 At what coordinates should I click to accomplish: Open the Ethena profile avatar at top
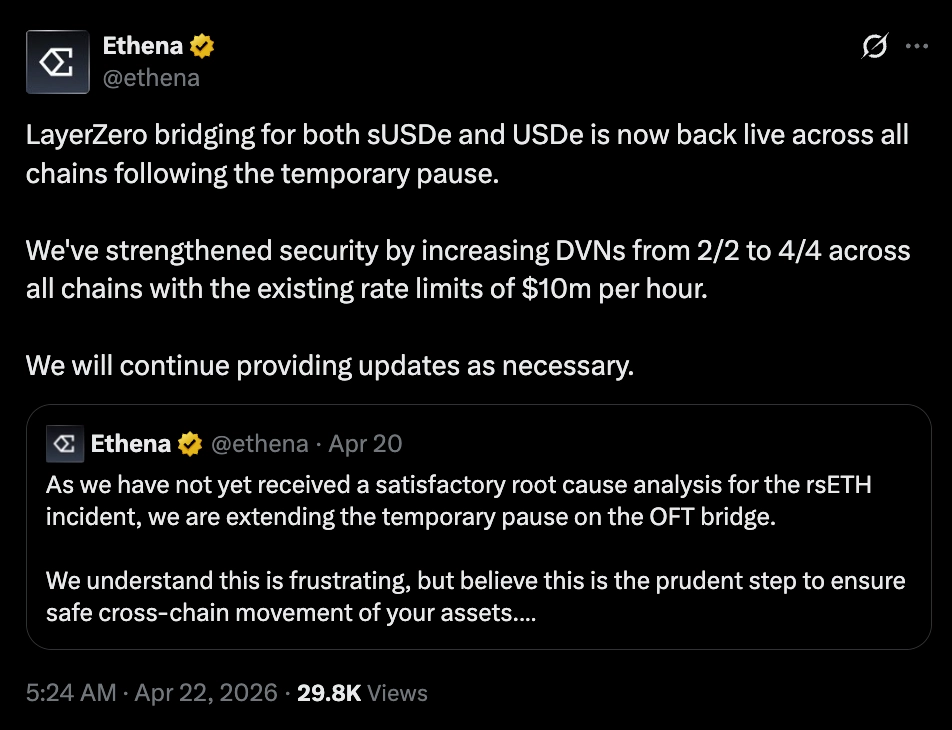tap(59, 61)
